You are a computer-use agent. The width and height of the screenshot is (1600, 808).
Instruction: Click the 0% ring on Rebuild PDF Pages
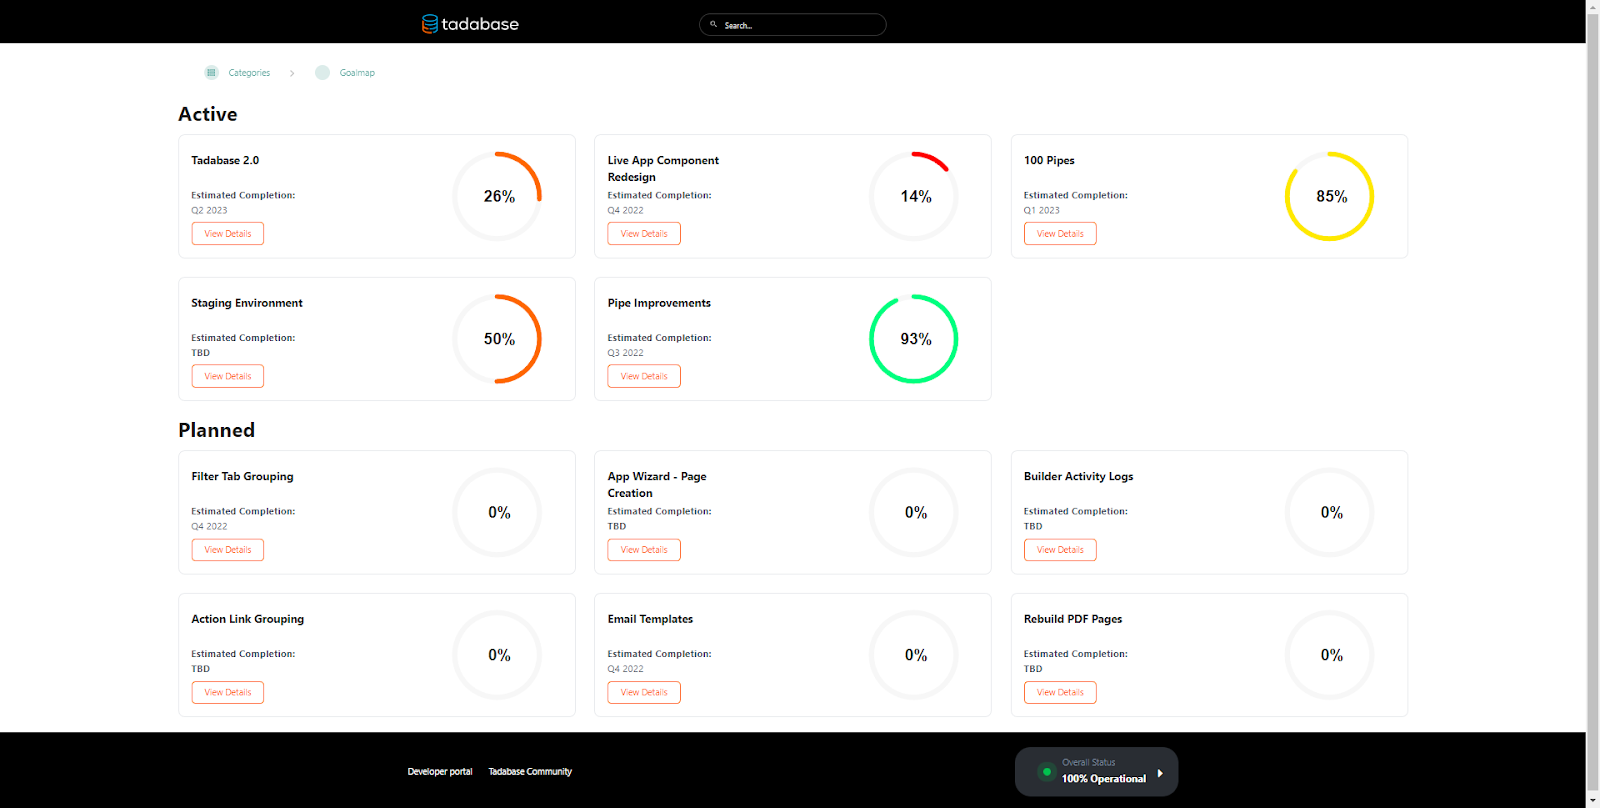point(1330,655)
